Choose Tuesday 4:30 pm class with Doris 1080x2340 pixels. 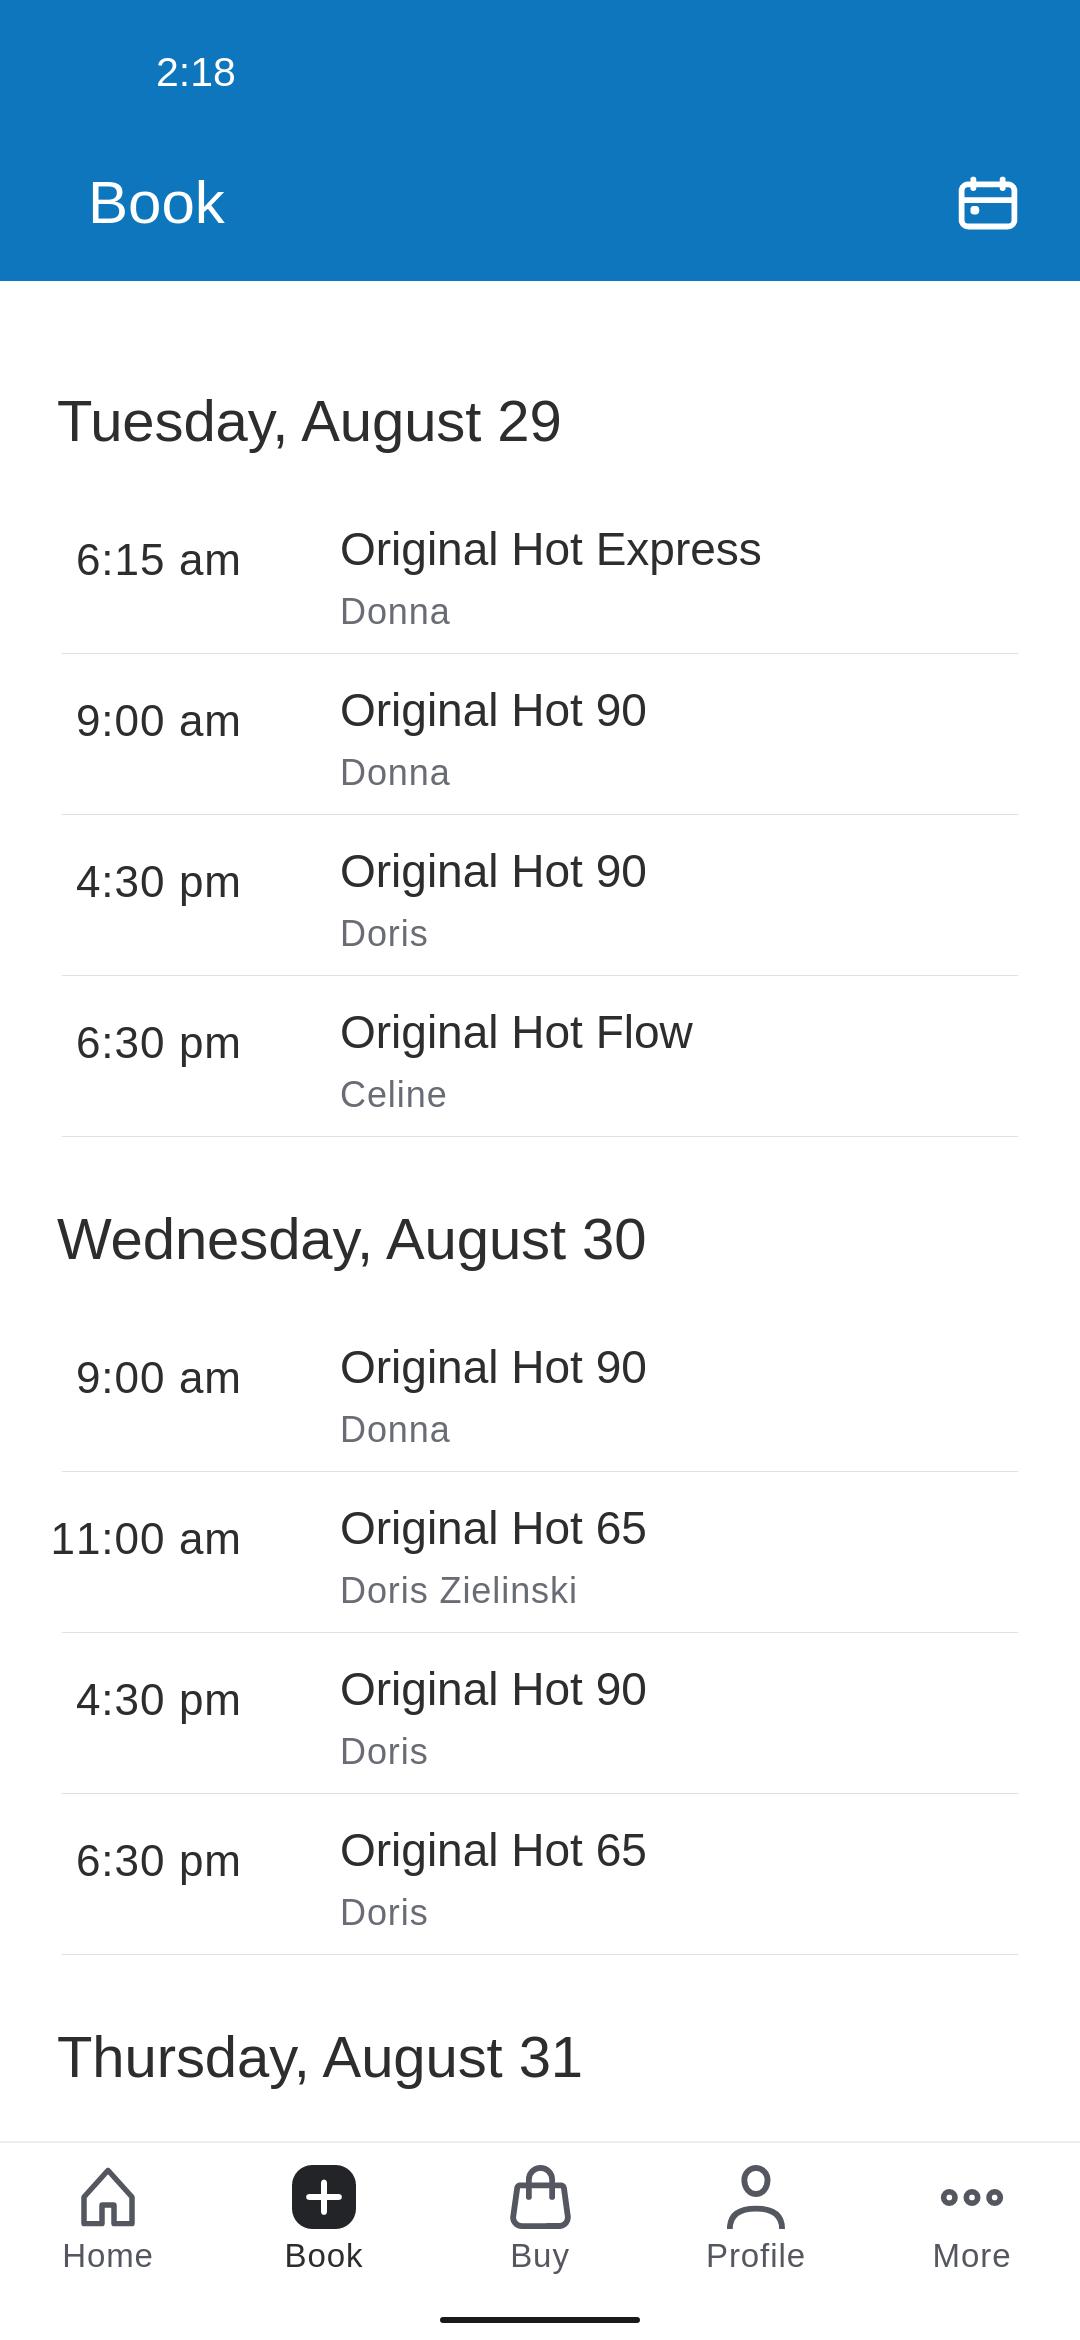[x=540, y=896]
